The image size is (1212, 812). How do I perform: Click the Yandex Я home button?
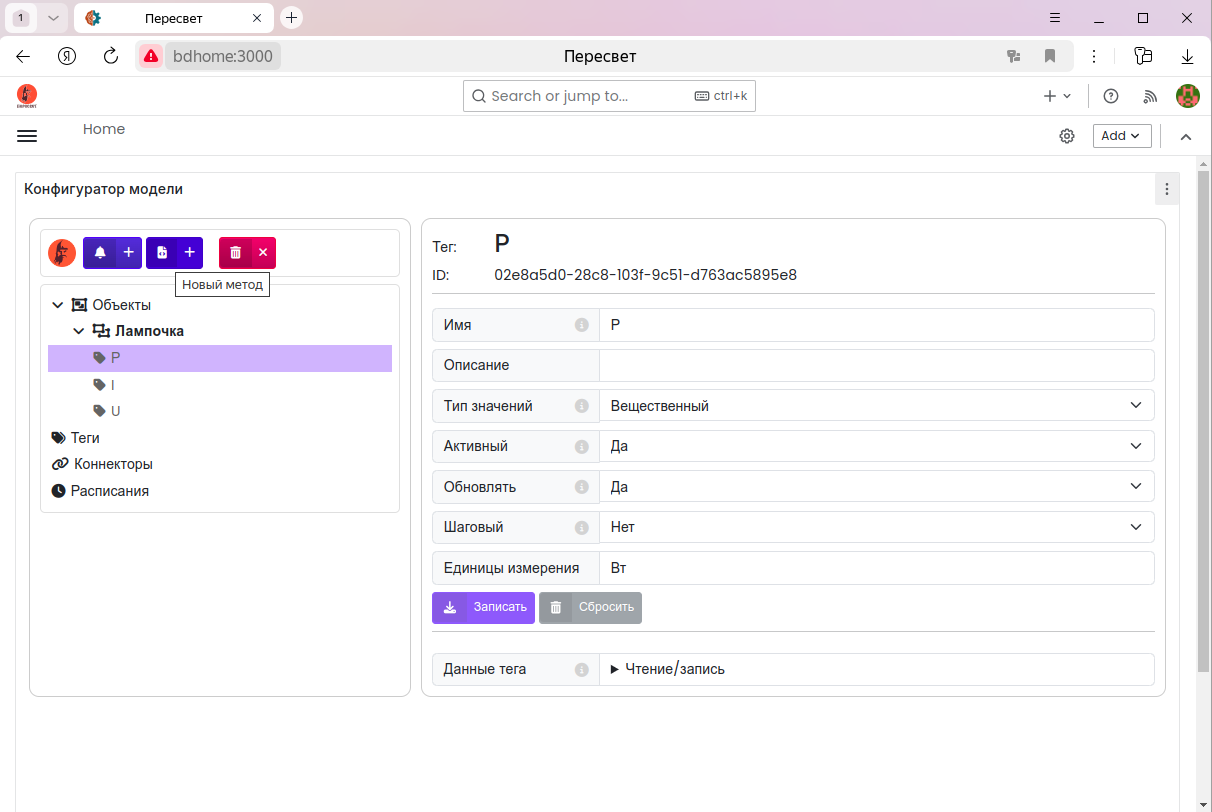[67, 56]
